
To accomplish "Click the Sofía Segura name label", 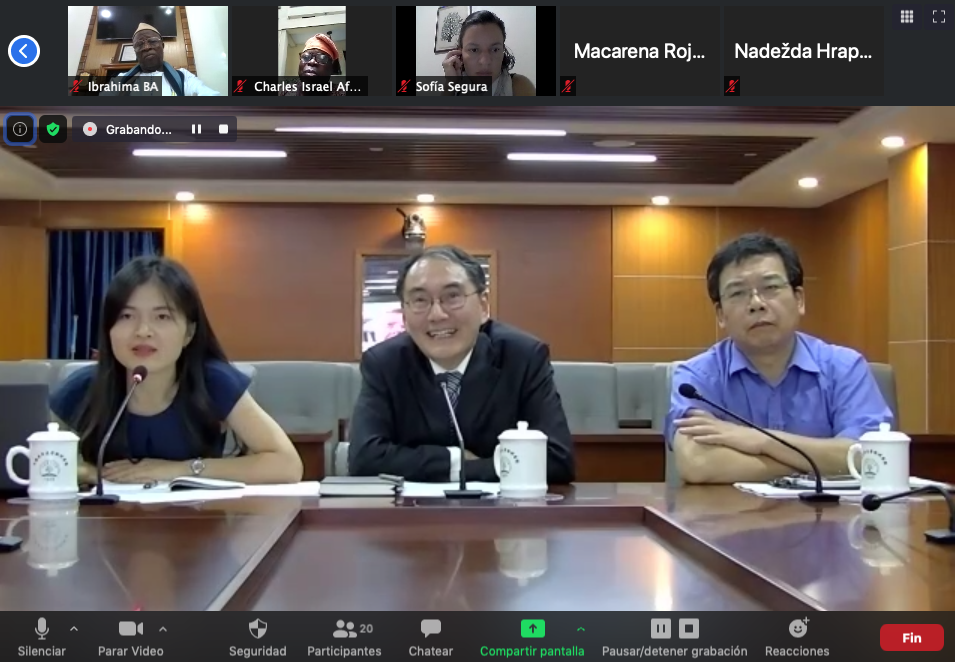I will 451,86.
